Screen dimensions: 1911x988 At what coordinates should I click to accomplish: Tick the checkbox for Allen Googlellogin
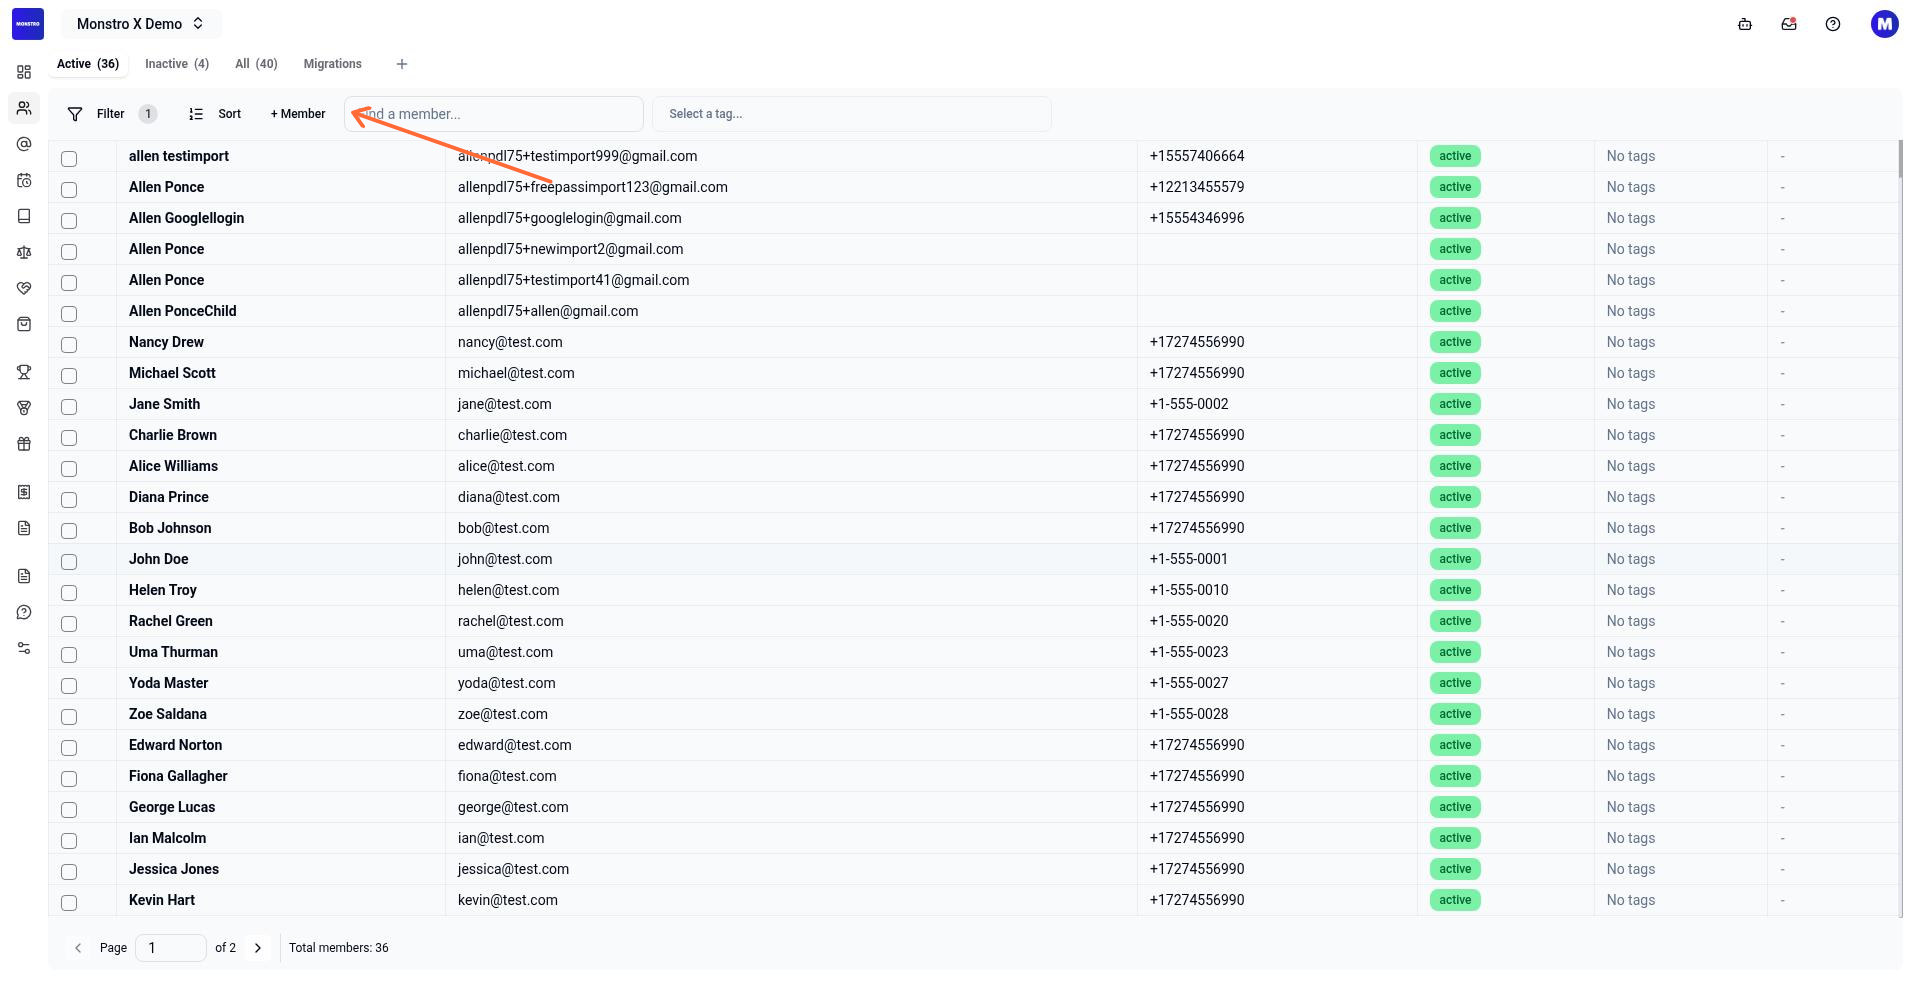[x=69, y=220]
